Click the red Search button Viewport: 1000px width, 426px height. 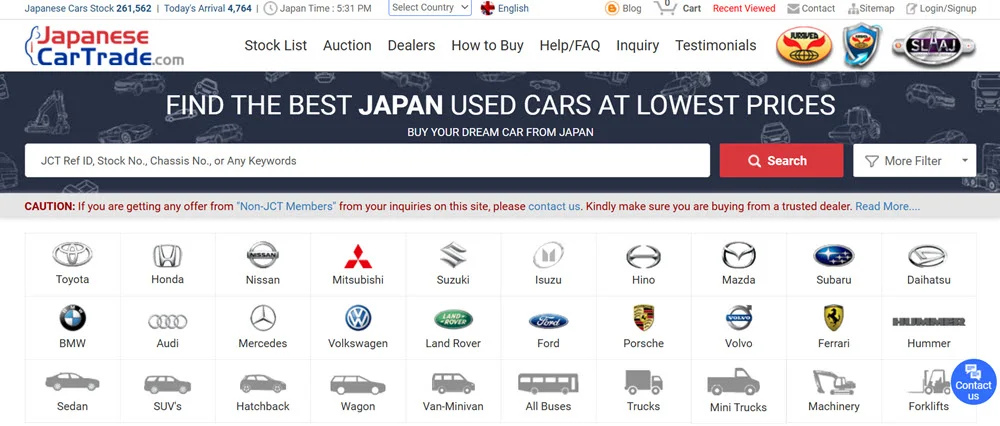[781, 161]
